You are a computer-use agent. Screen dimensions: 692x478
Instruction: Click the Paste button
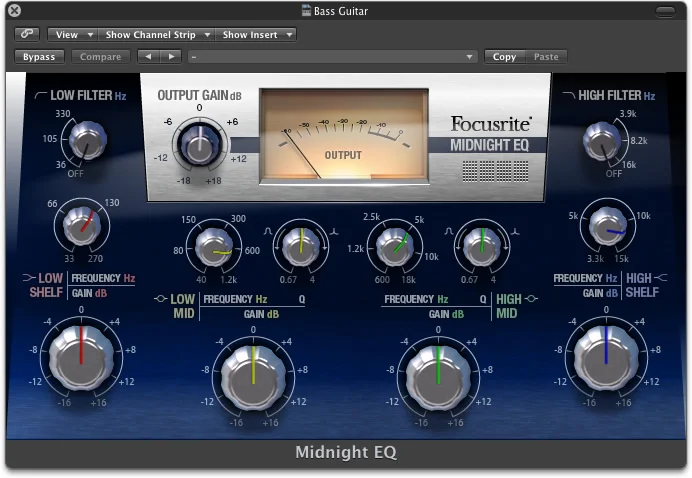(546, 57)
